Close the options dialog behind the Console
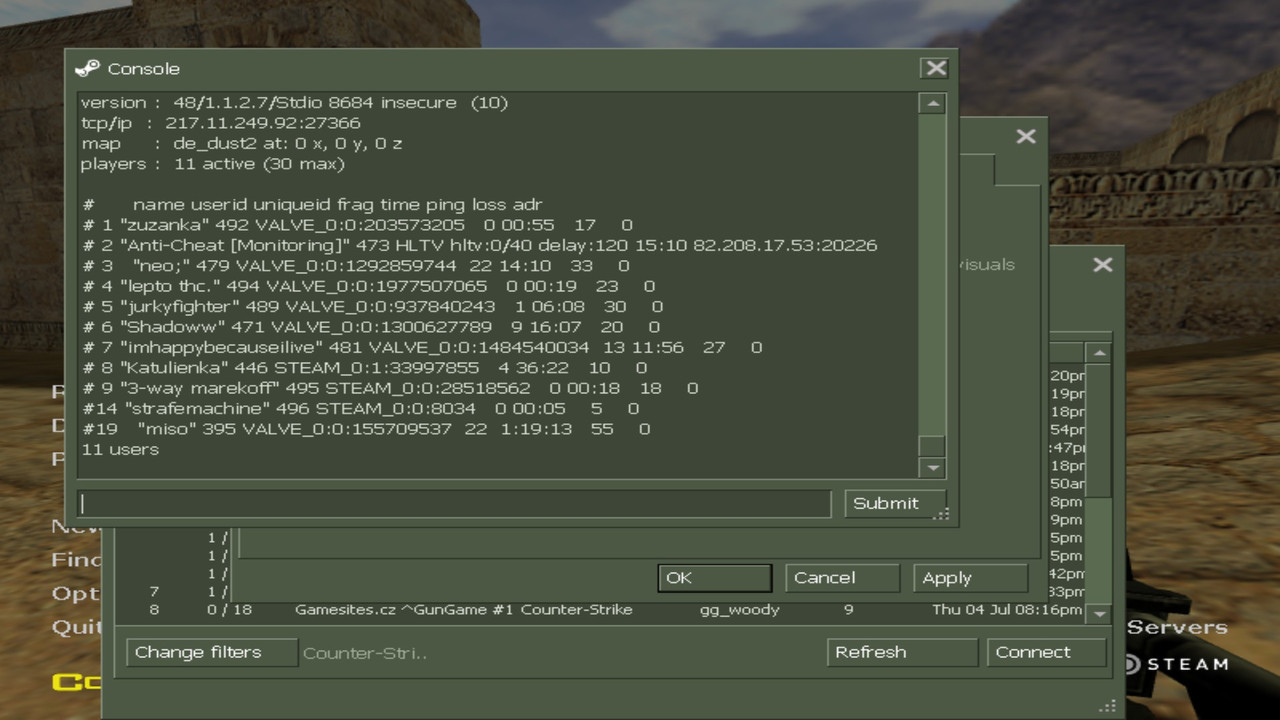The height and width of the screenshot is (720, 1280). [x=1026, y=136]
